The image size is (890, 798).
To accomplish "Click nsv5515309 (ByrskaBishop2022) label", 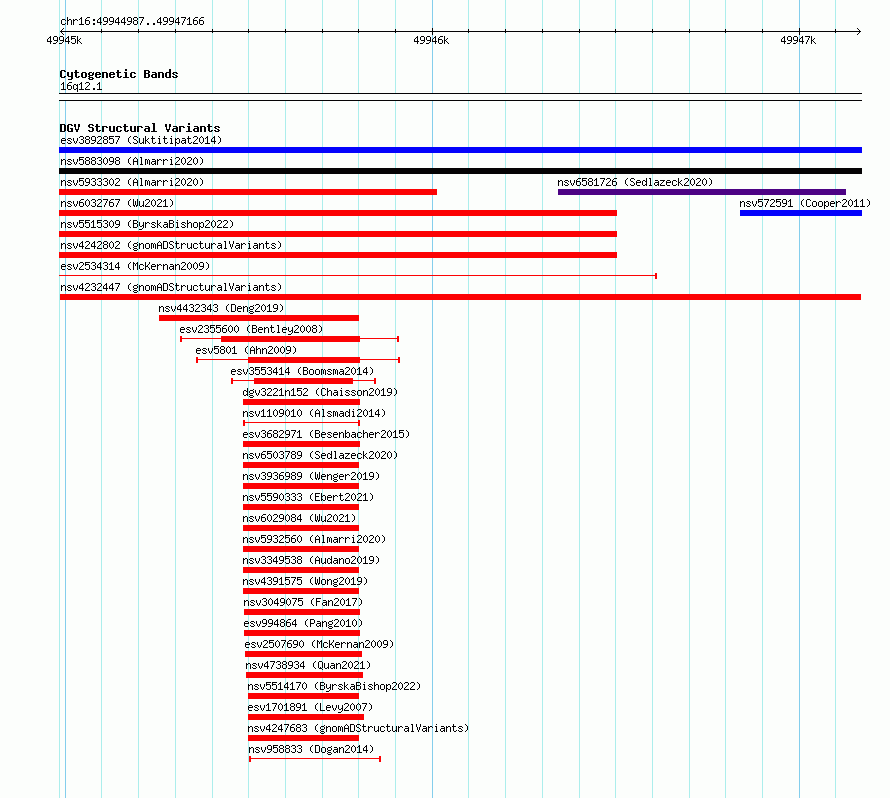I will (x=147, y=224).
